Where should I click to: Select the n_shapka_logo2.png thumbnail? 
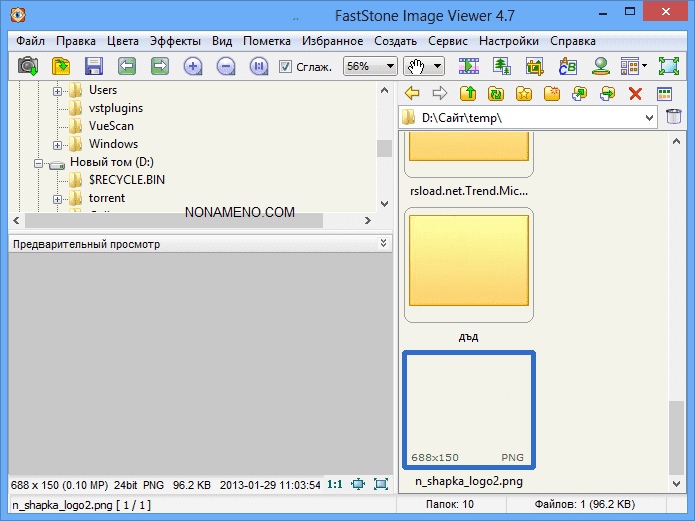pos(468,409)
